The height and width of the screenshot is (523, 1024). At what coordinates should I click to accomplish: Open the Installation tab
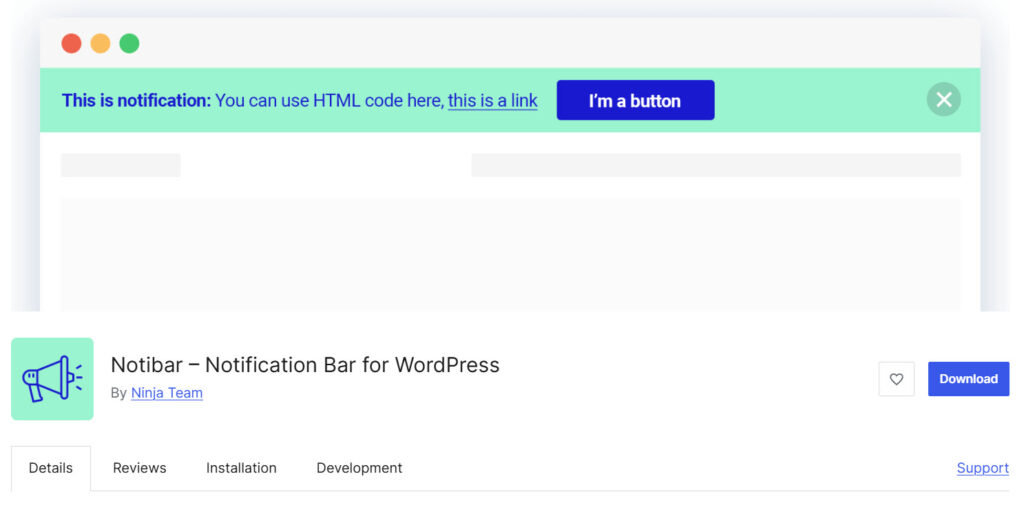pyautogui.click(x=242, y=468)
